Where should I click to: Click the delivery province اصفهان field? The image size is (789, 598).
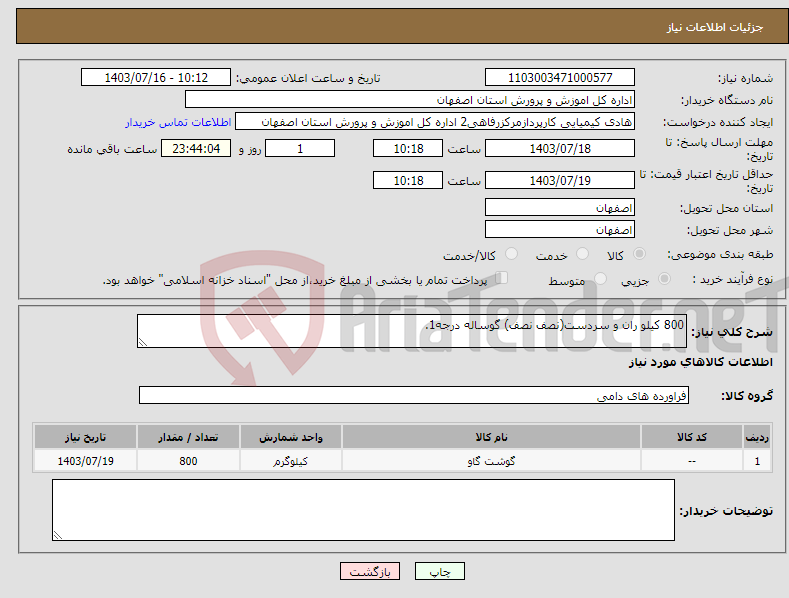coord(560,207)
